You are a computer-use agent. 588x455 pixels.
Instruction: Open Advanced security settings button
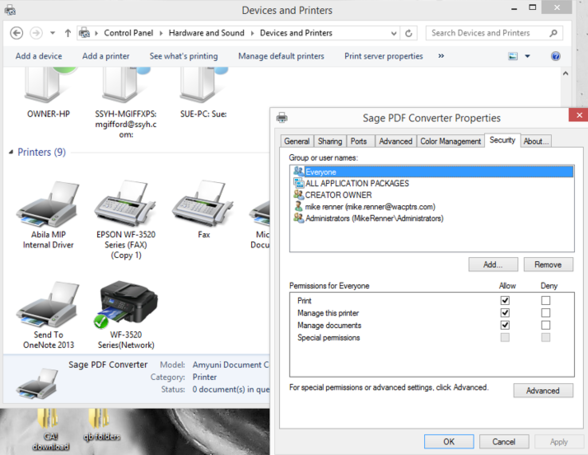543,390
